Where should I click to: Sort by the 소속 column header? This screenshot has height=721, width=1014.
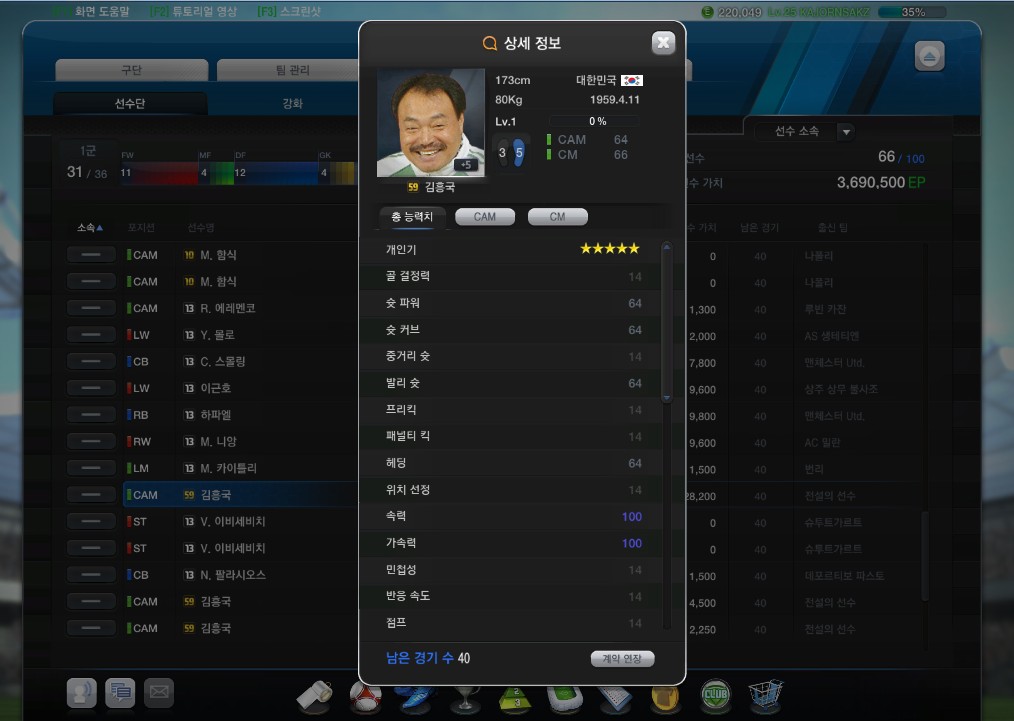click(89, 228)
